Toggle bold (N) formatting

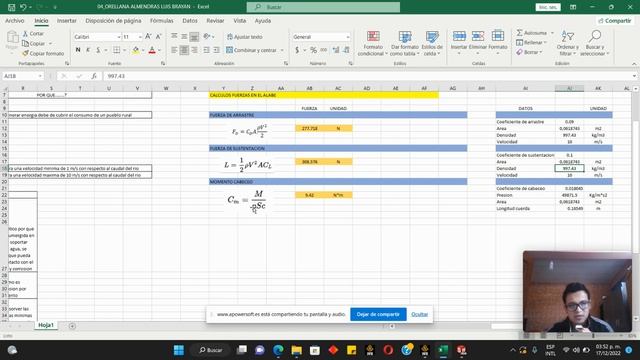78,50
